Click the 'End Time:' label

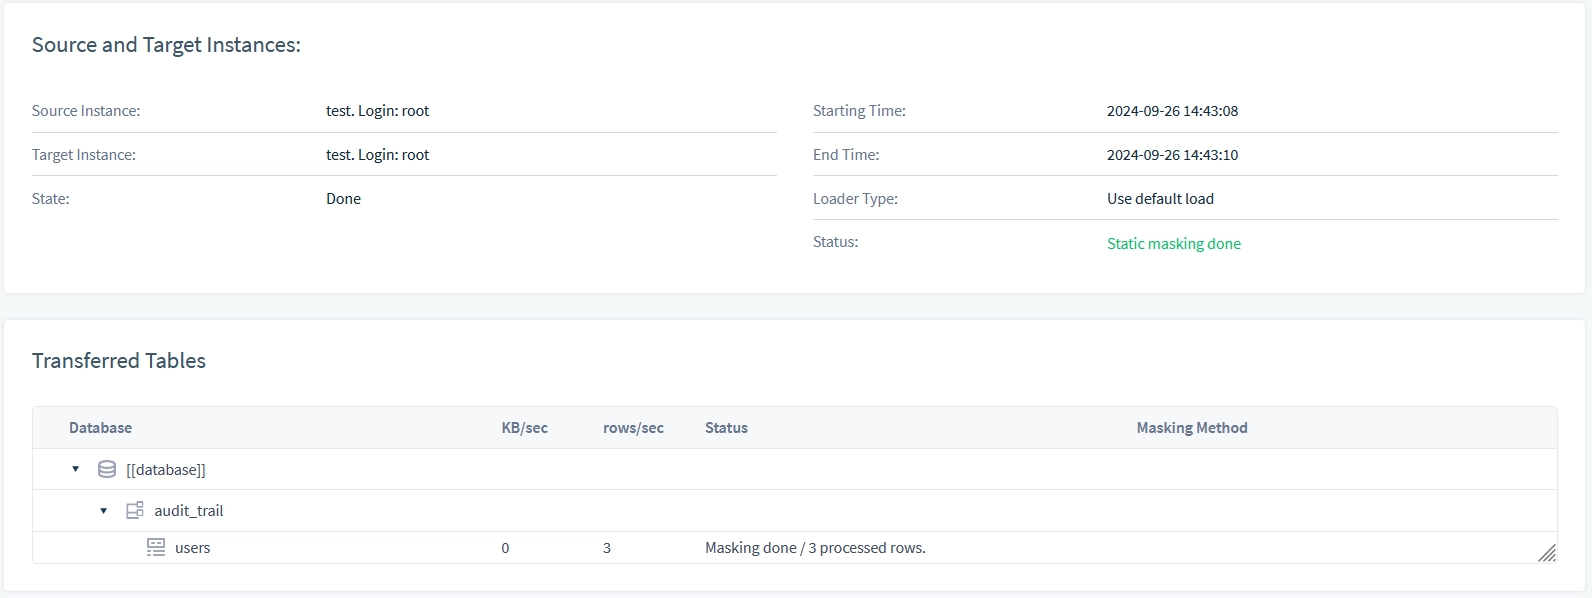tap(846, 155)
